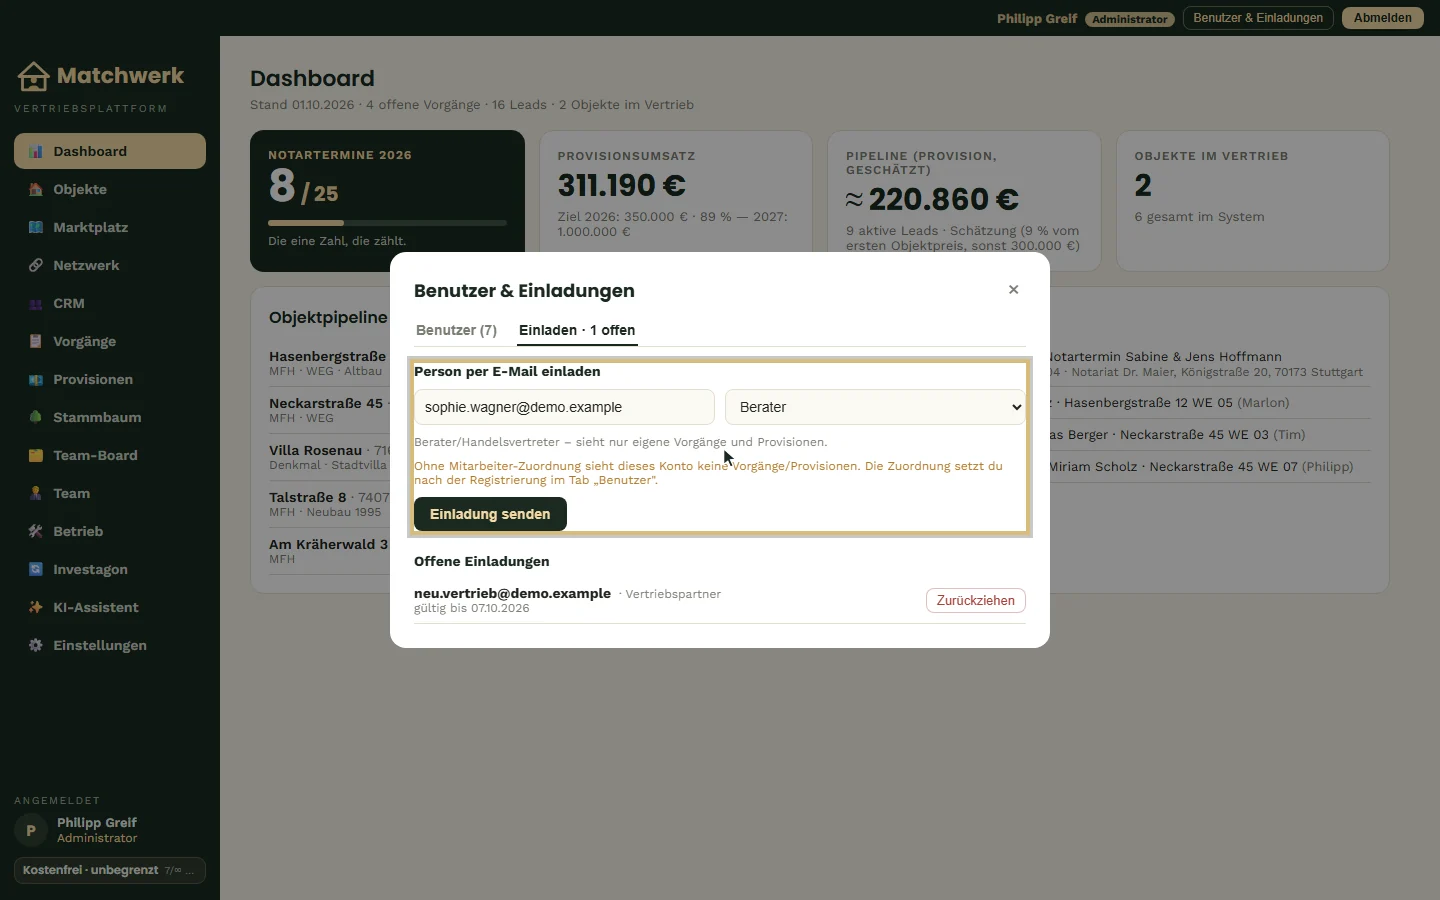
Task: Open Vorgänge using its clipboard icon
Action: pyautogui.click(x=36, y=342)
